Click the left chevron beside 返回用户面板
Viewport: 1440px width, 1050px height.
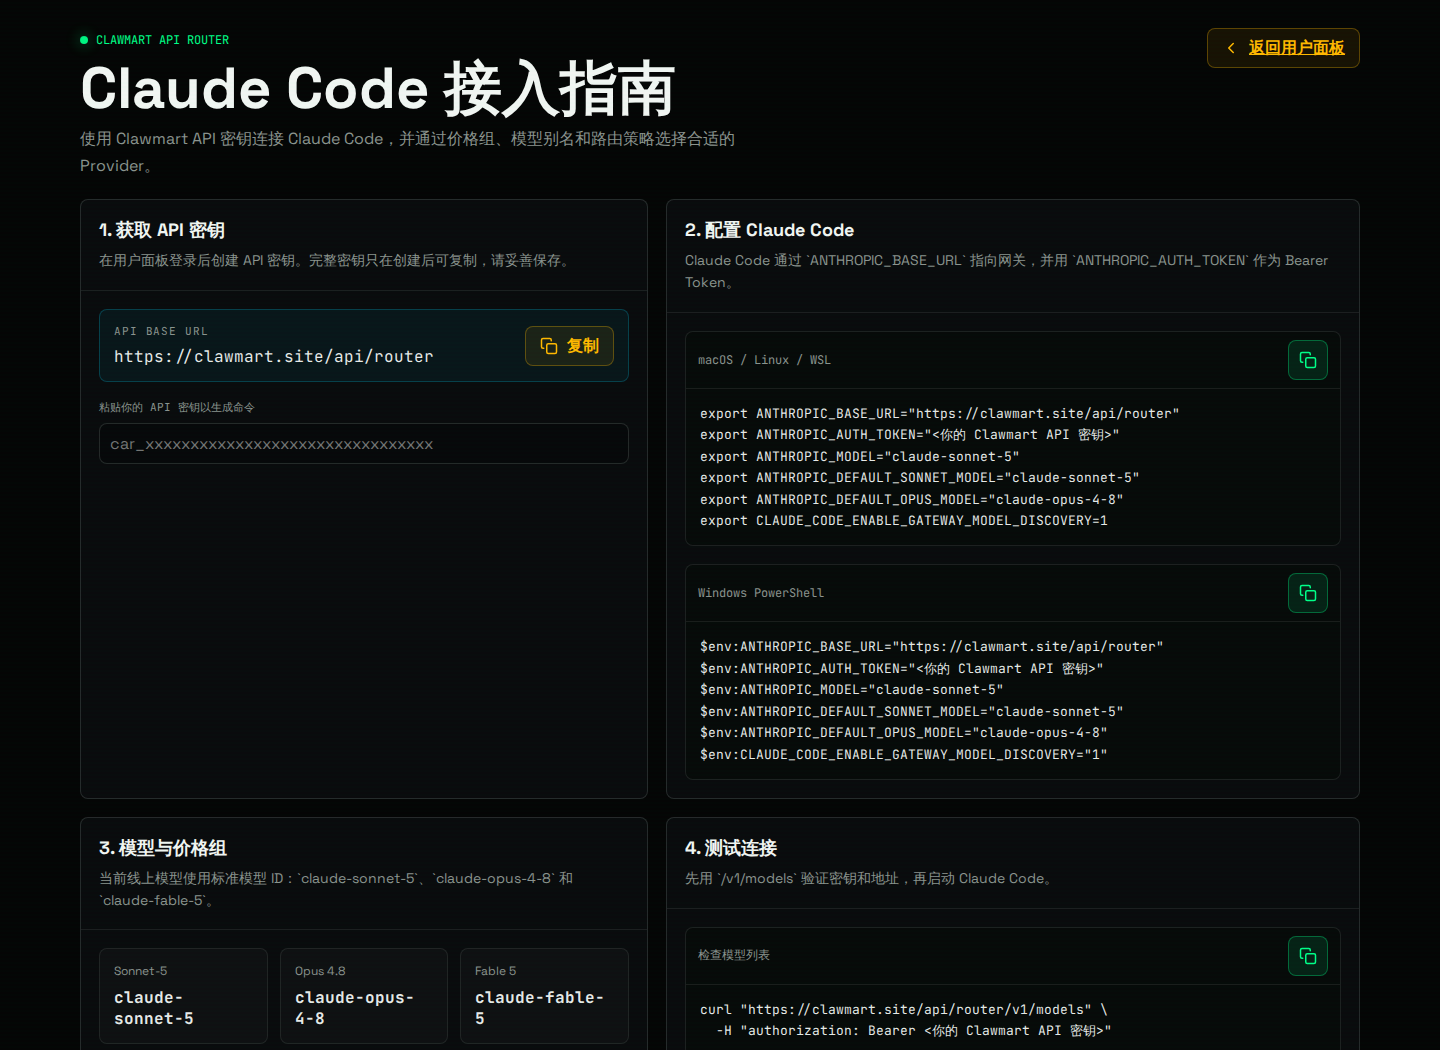pos(1231,48)
